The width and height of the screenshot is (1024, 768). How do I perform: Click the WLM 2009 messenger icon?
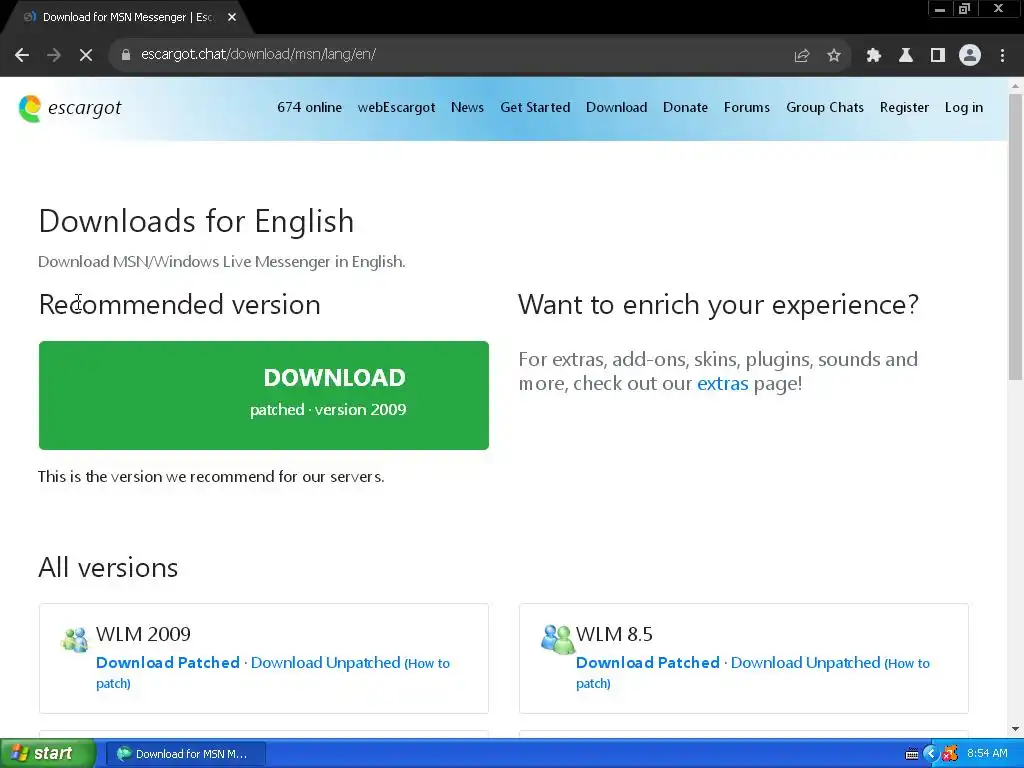74,639
